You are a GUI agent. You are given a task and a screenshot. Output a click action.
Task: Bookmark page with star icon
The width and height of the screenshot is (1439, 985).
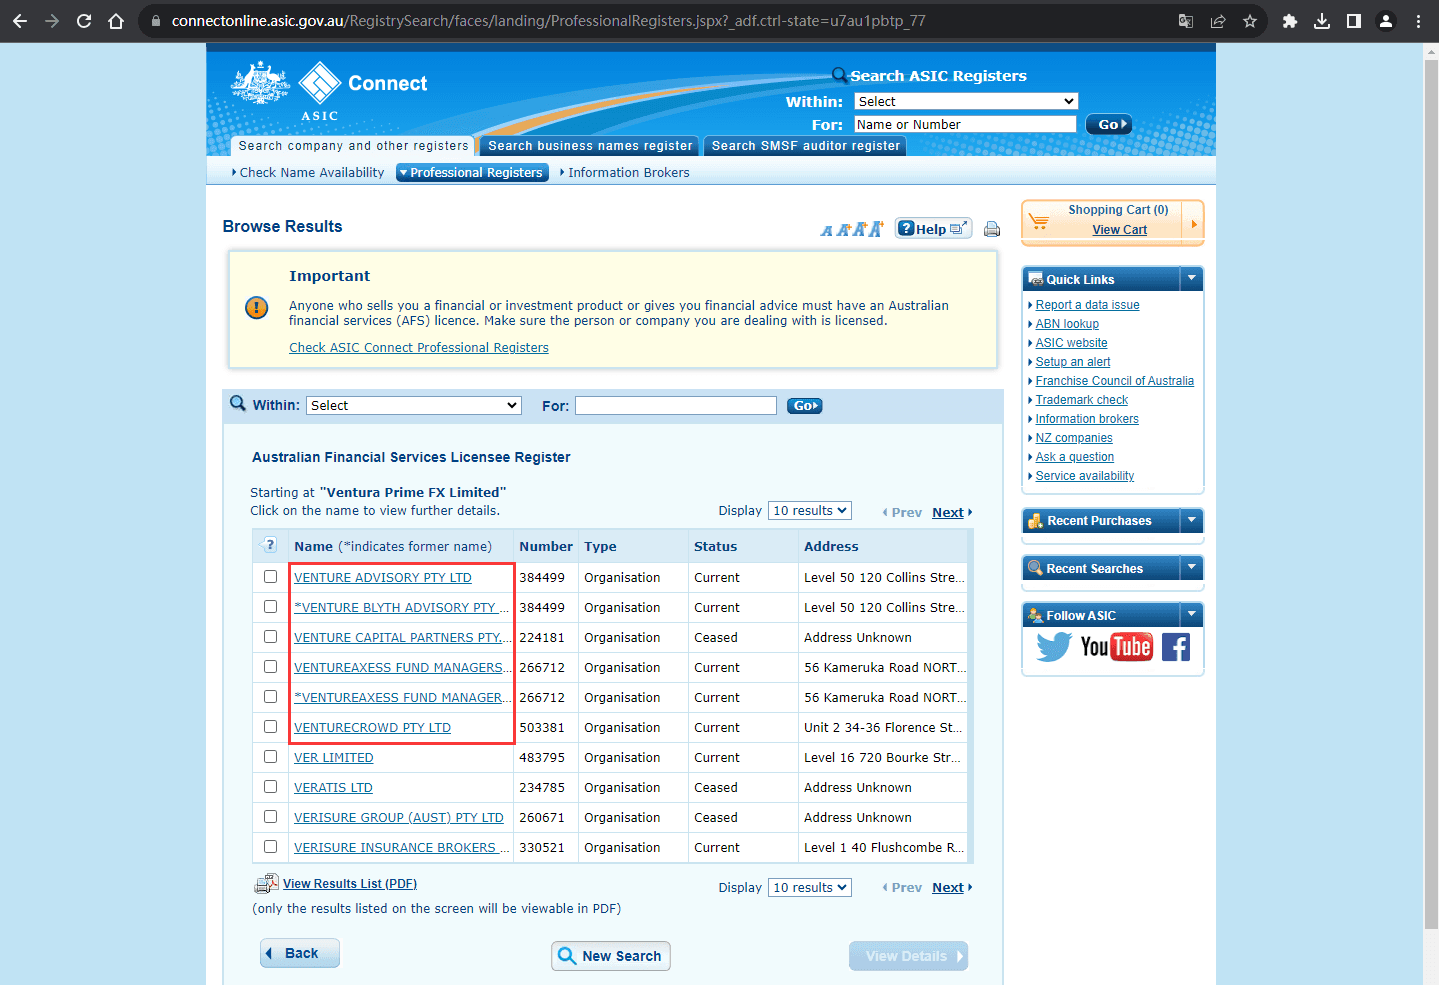[1250, 21]
